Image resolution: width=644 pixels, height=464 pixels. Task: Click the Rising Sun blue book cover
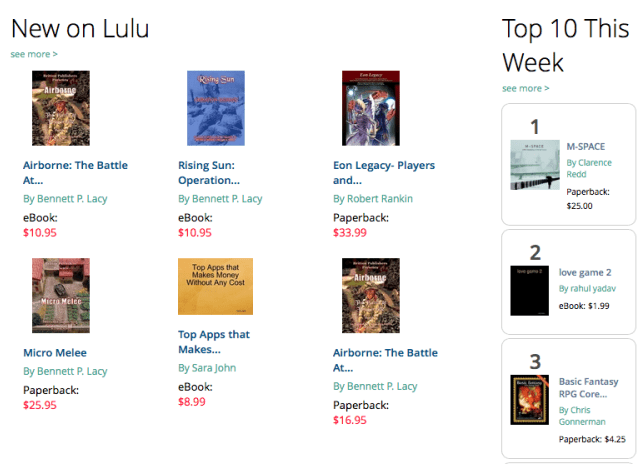click(216, 108)
